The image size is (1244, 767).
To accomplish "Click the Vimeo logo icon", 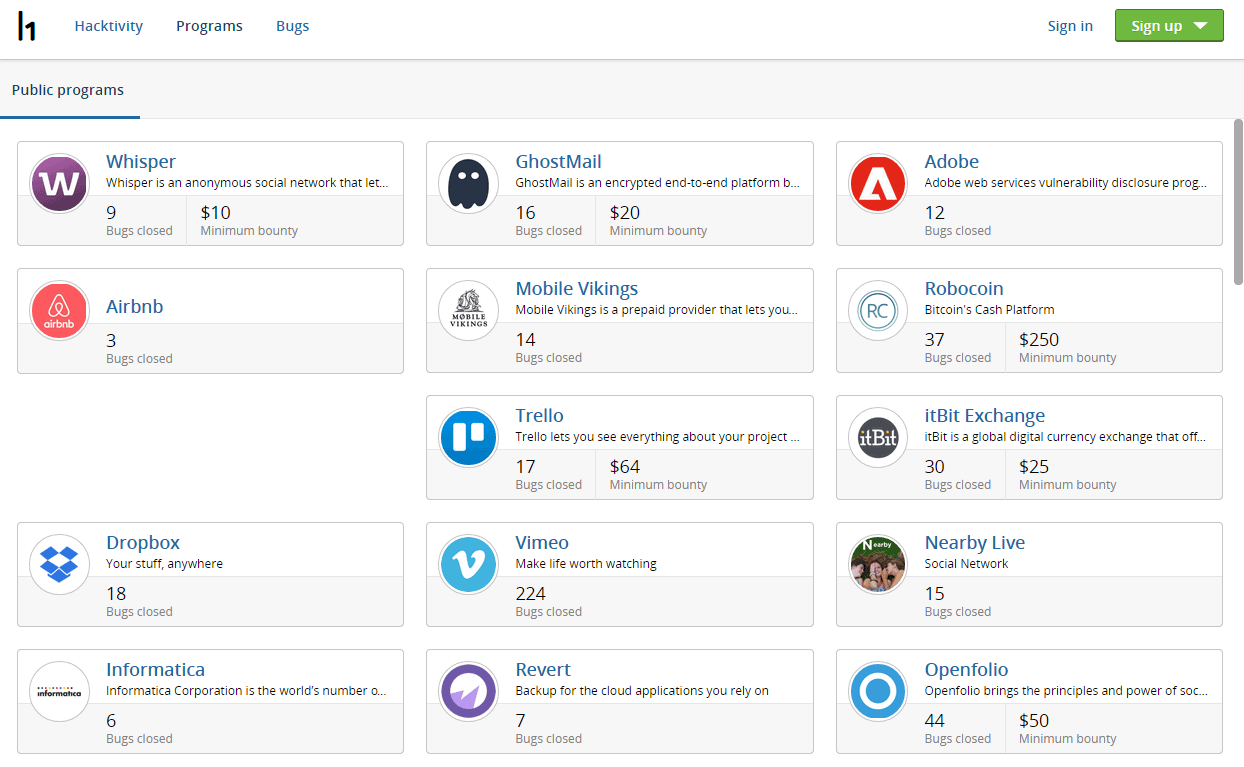I will pos(468,565).
